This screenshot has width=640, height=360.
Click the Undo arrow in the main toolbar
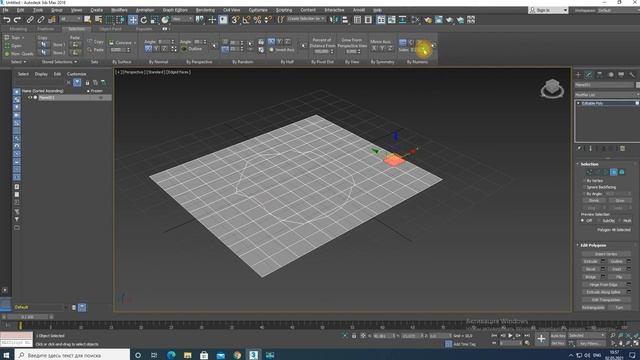coord(7,20)
